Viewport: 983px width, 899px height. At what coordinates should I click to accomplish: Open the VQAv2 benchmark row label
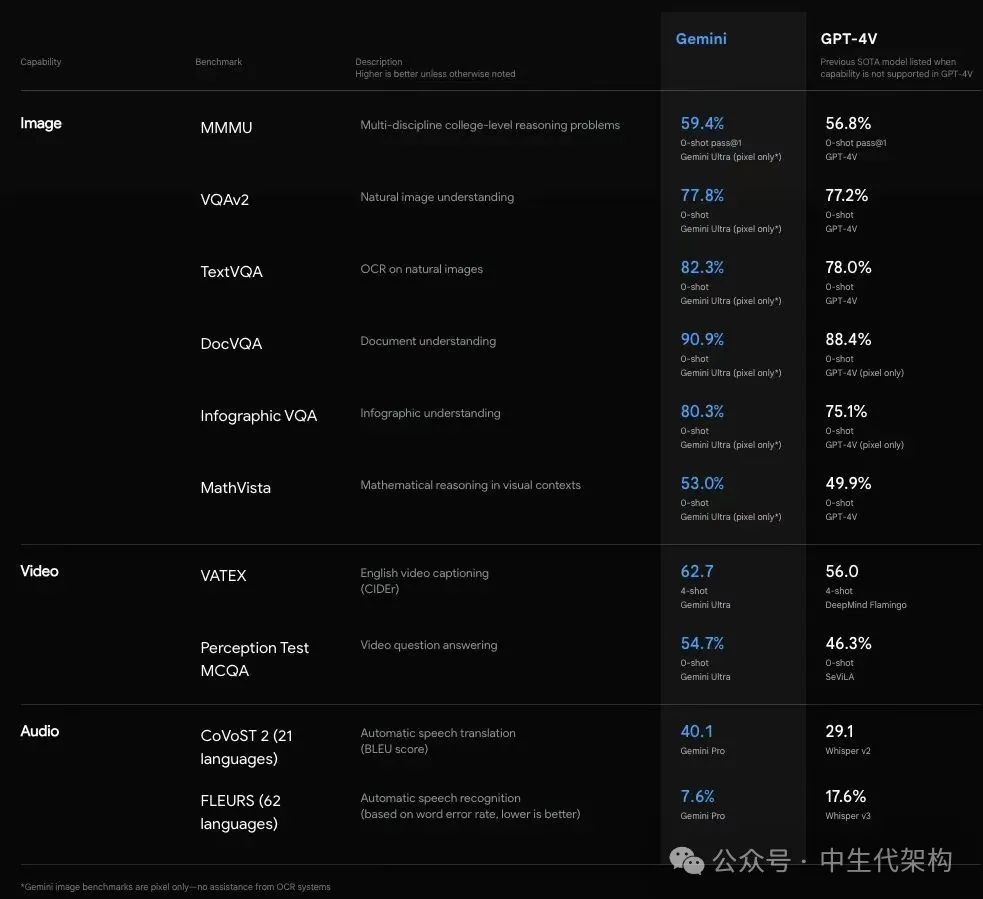pyautogui.click(x=224, y=200)
